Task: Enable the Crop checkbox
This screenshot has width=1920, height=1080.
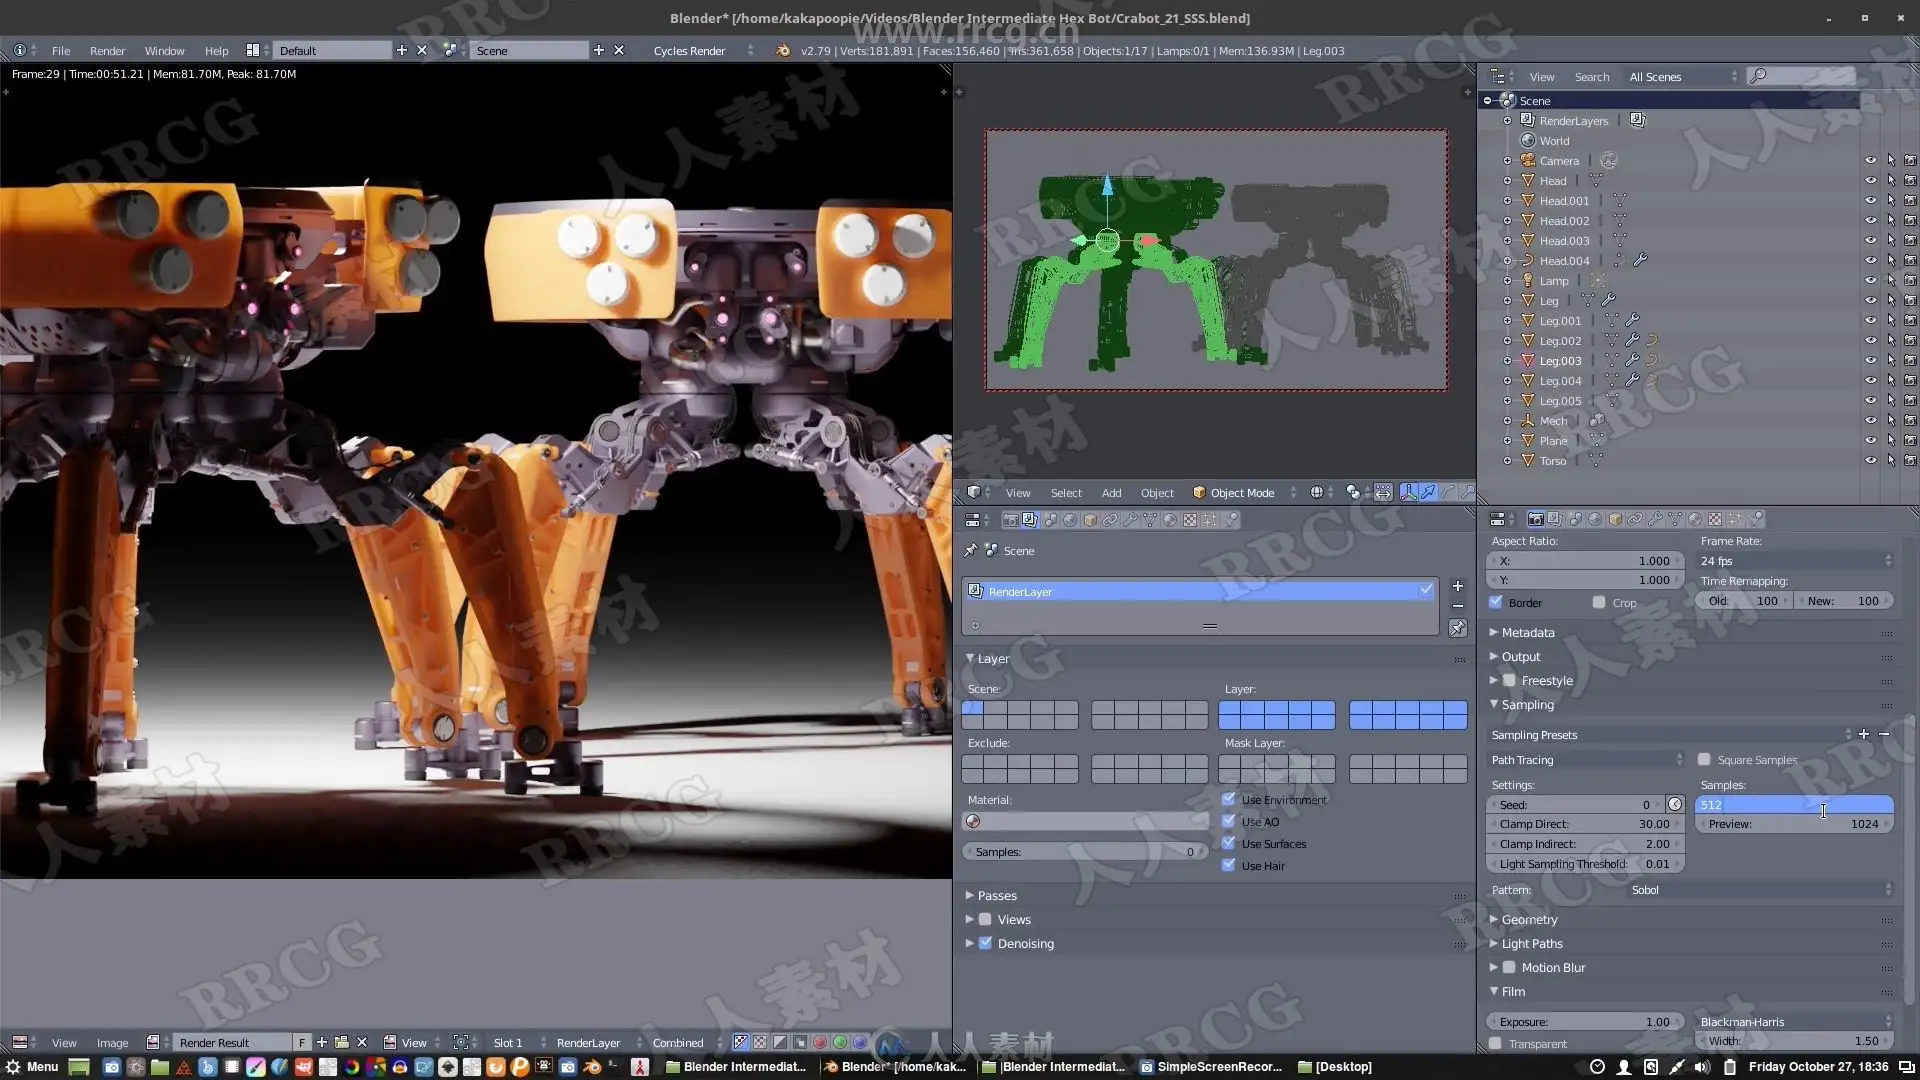Action: (1599, 603)
